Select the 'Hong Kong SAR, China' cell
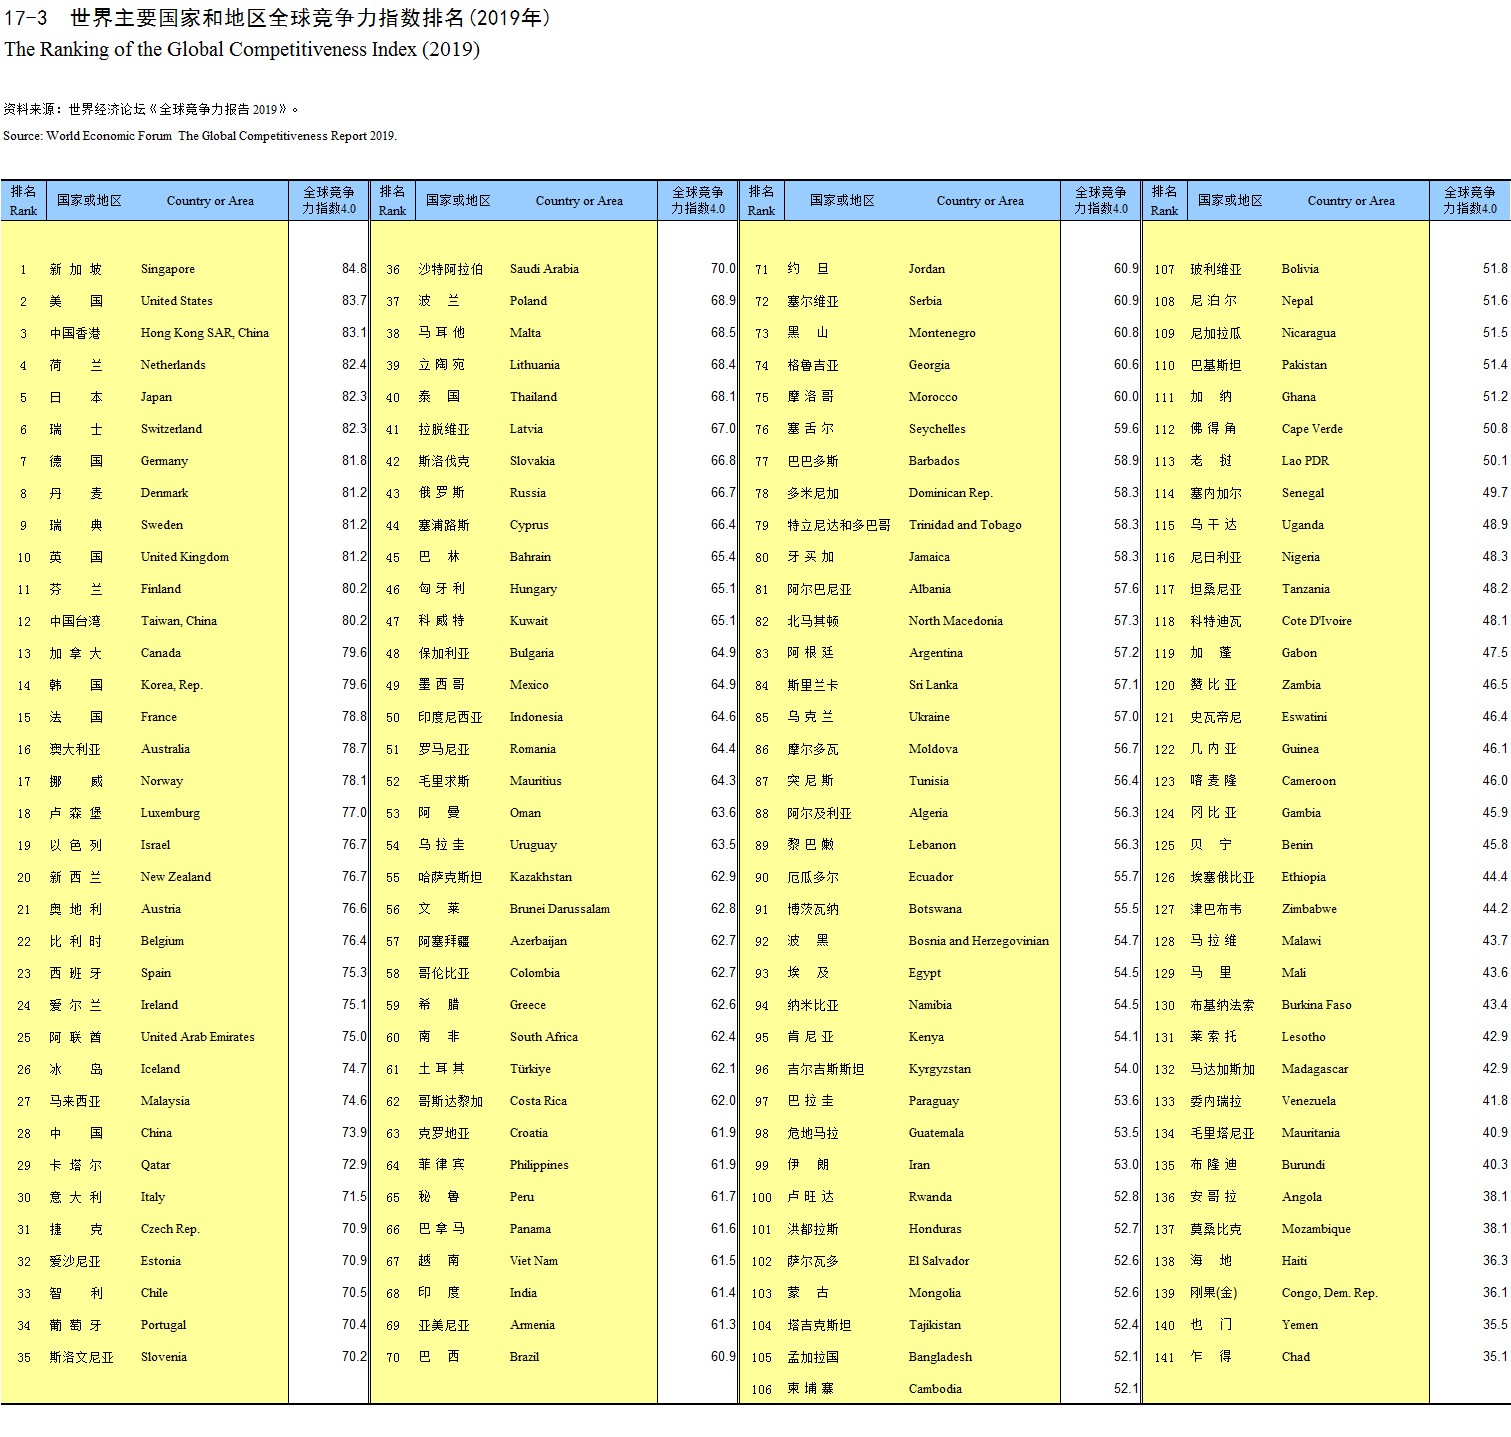This screenshot has height=1437, width=1511. [204, 333]
